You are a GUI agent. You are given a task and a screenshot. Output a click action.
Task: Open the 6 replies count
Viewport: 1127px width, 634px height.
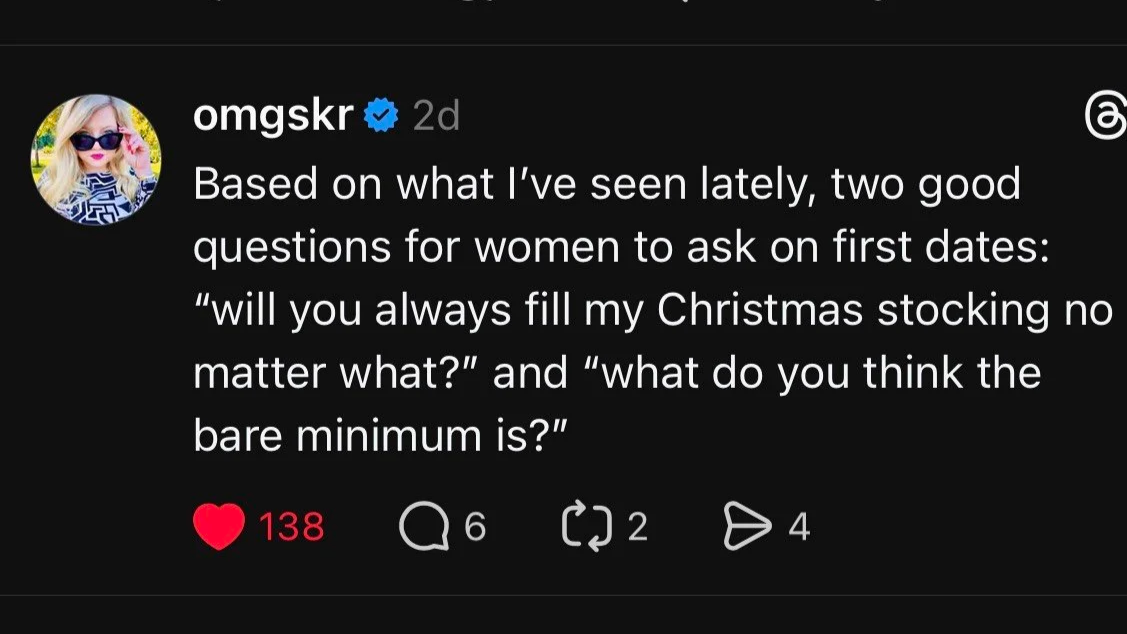click(476, 526)
